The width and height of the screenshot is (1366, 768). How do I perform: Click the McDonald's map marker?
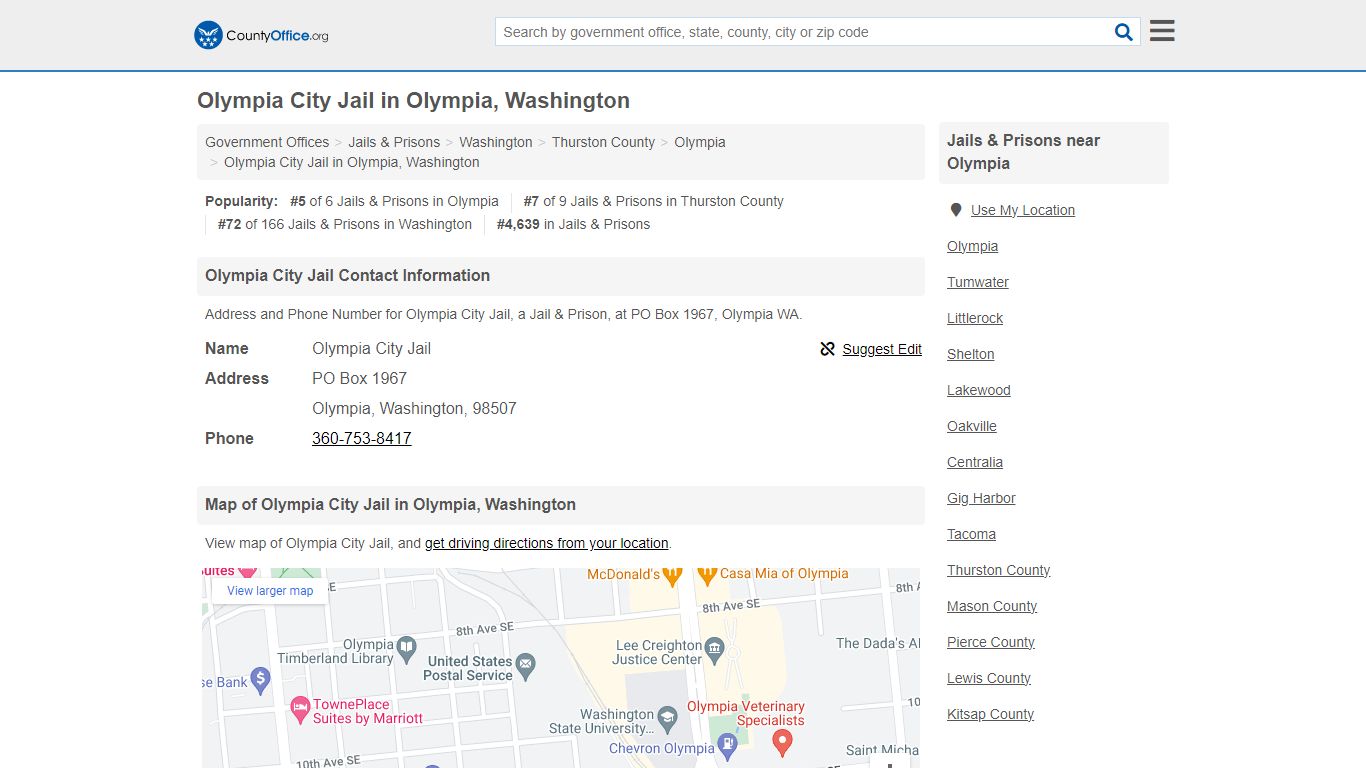[x=673, y=576]
